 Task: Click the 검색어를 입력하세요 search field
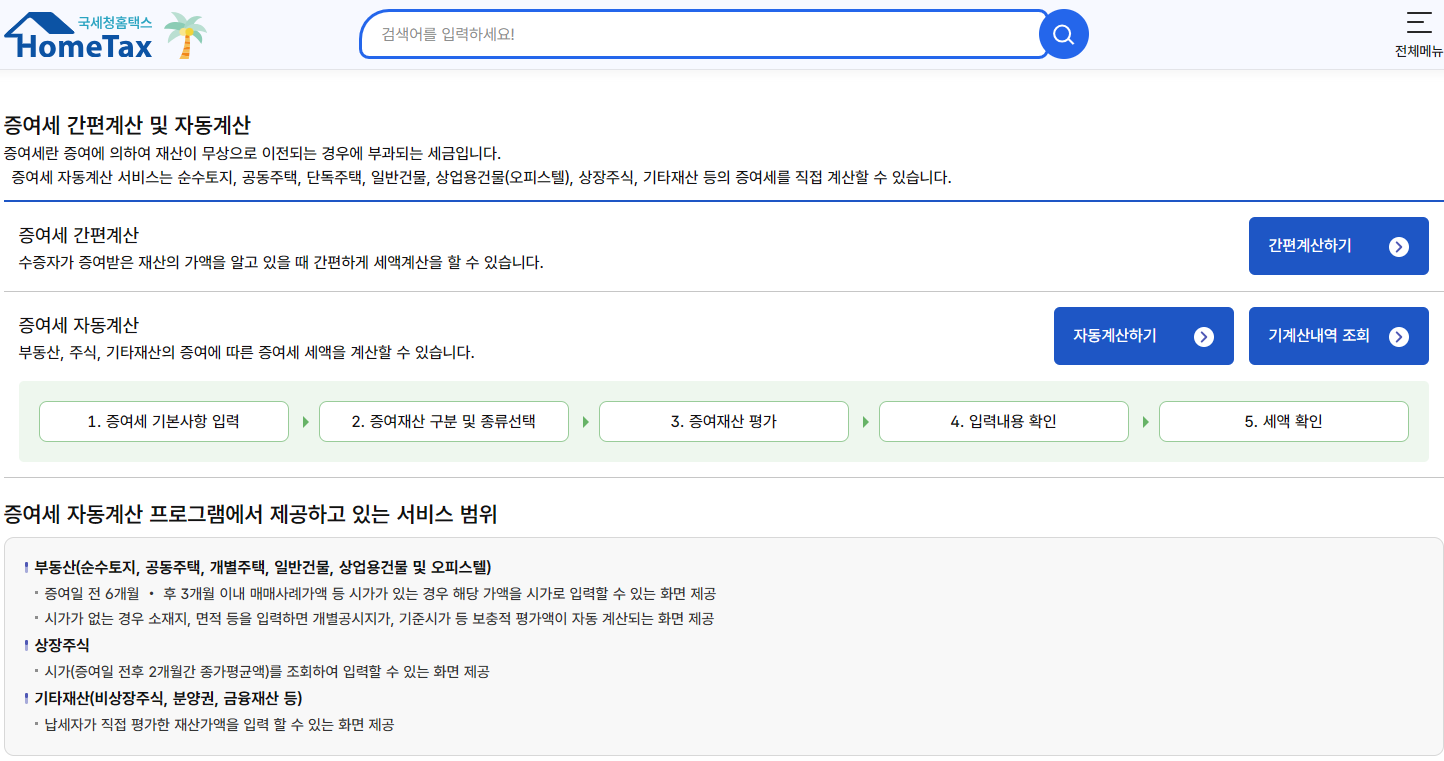coord(700,35)
